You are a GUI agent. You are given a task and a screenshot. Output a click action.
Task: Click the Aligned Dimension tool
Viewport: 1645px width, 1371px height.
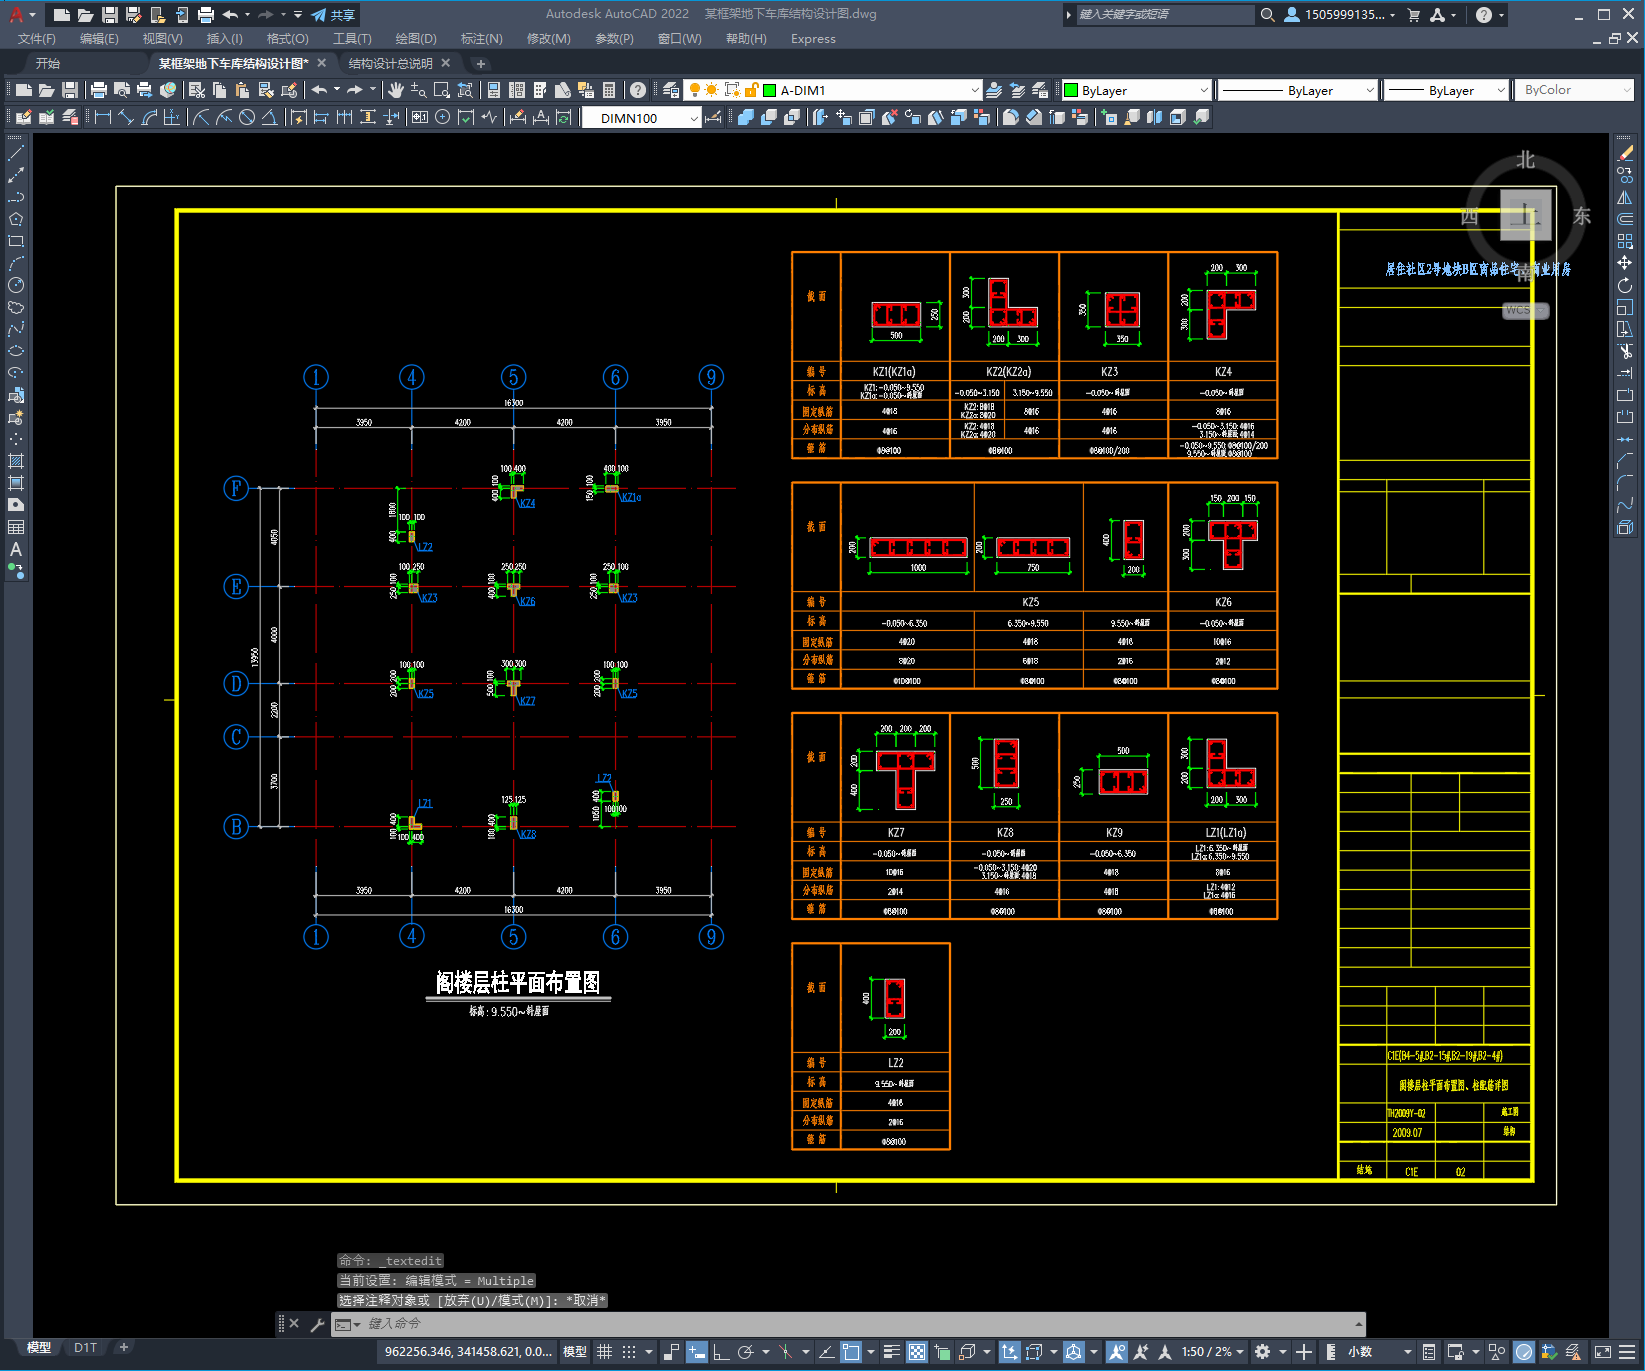click(x=125, y=117)
